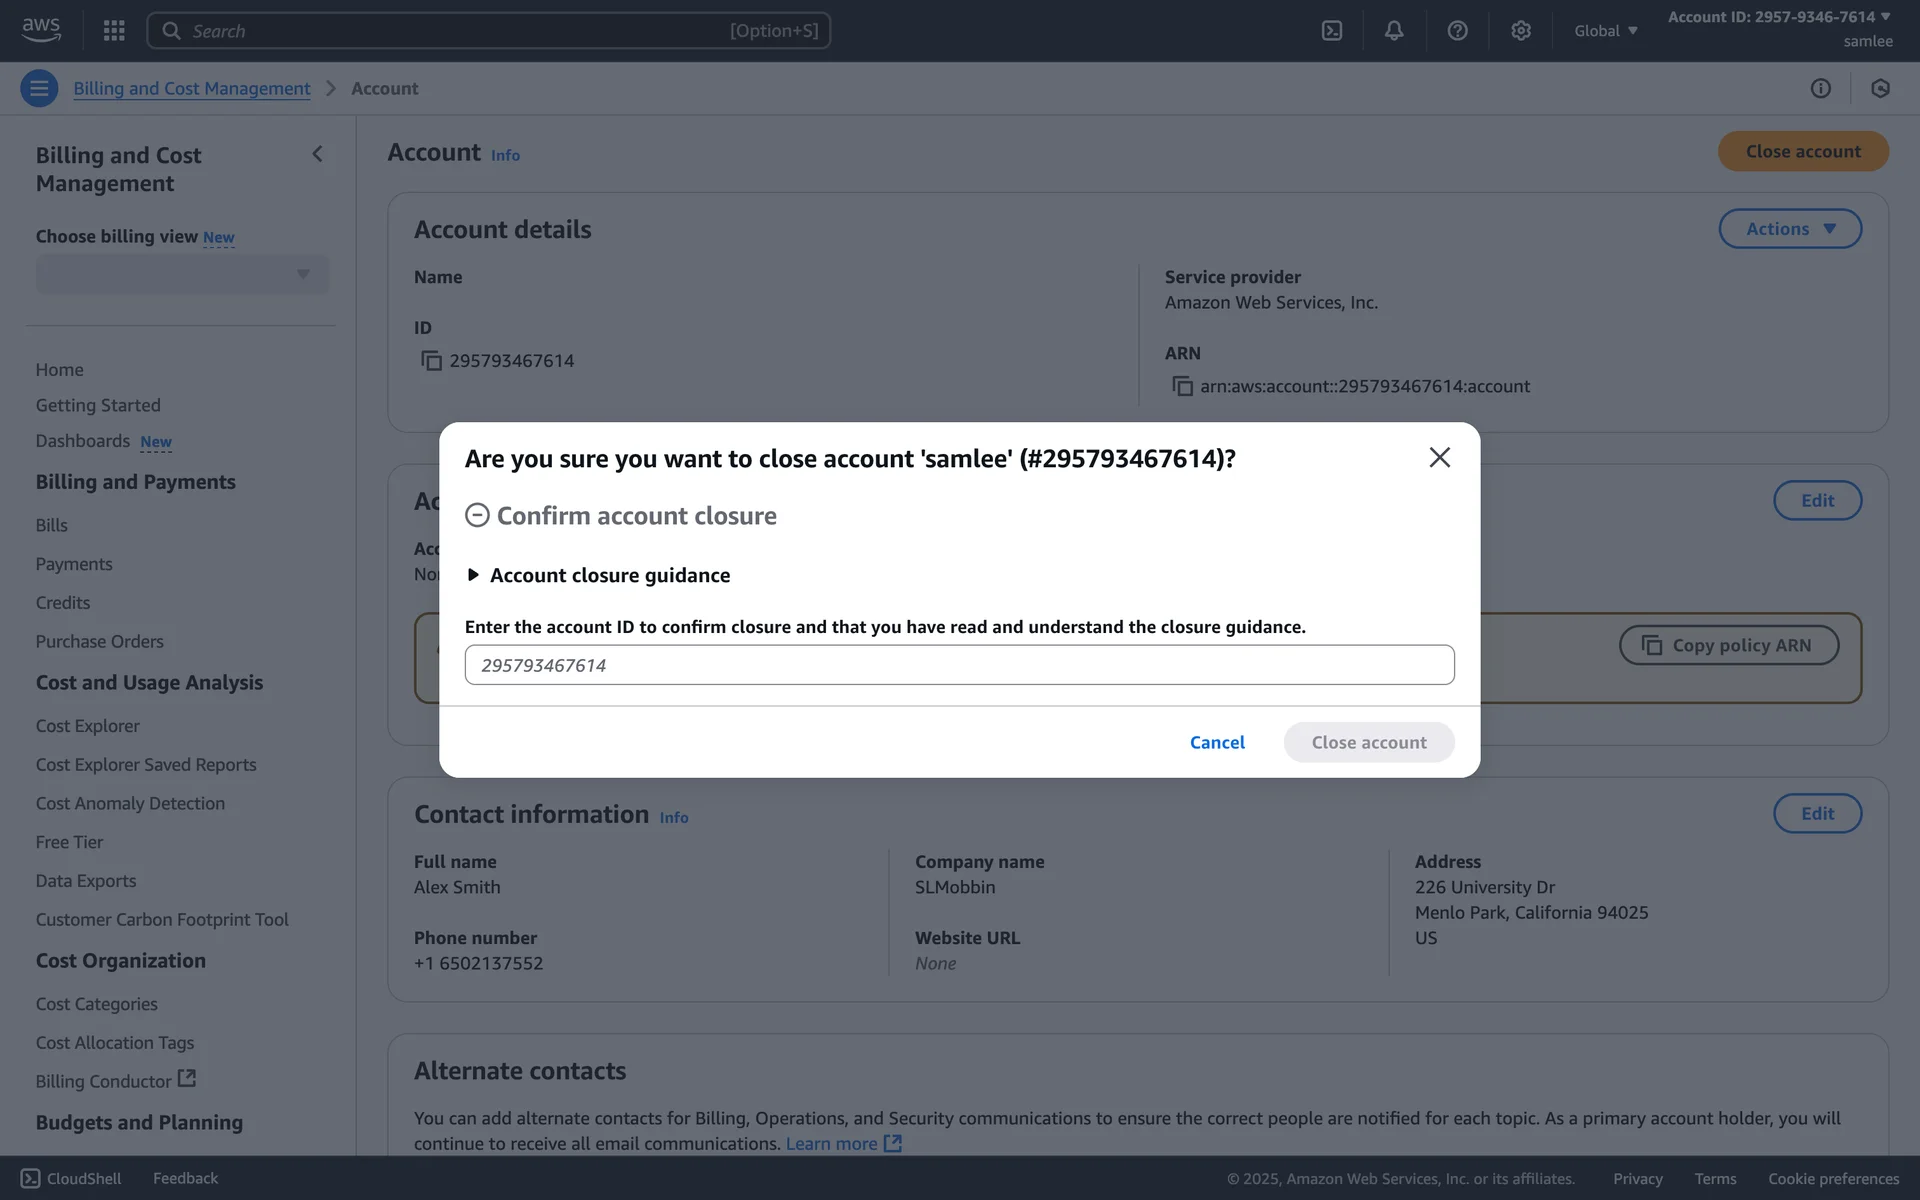1920x1200 pixels.
Task: Open the help question mark menu
Action: (x=1457, y=31)
